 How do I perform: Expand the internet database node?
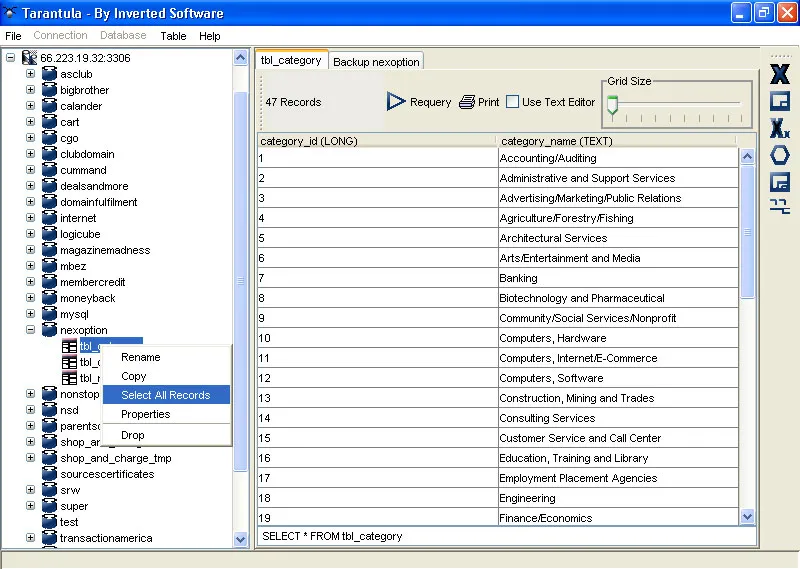click(x=30, y=218)
